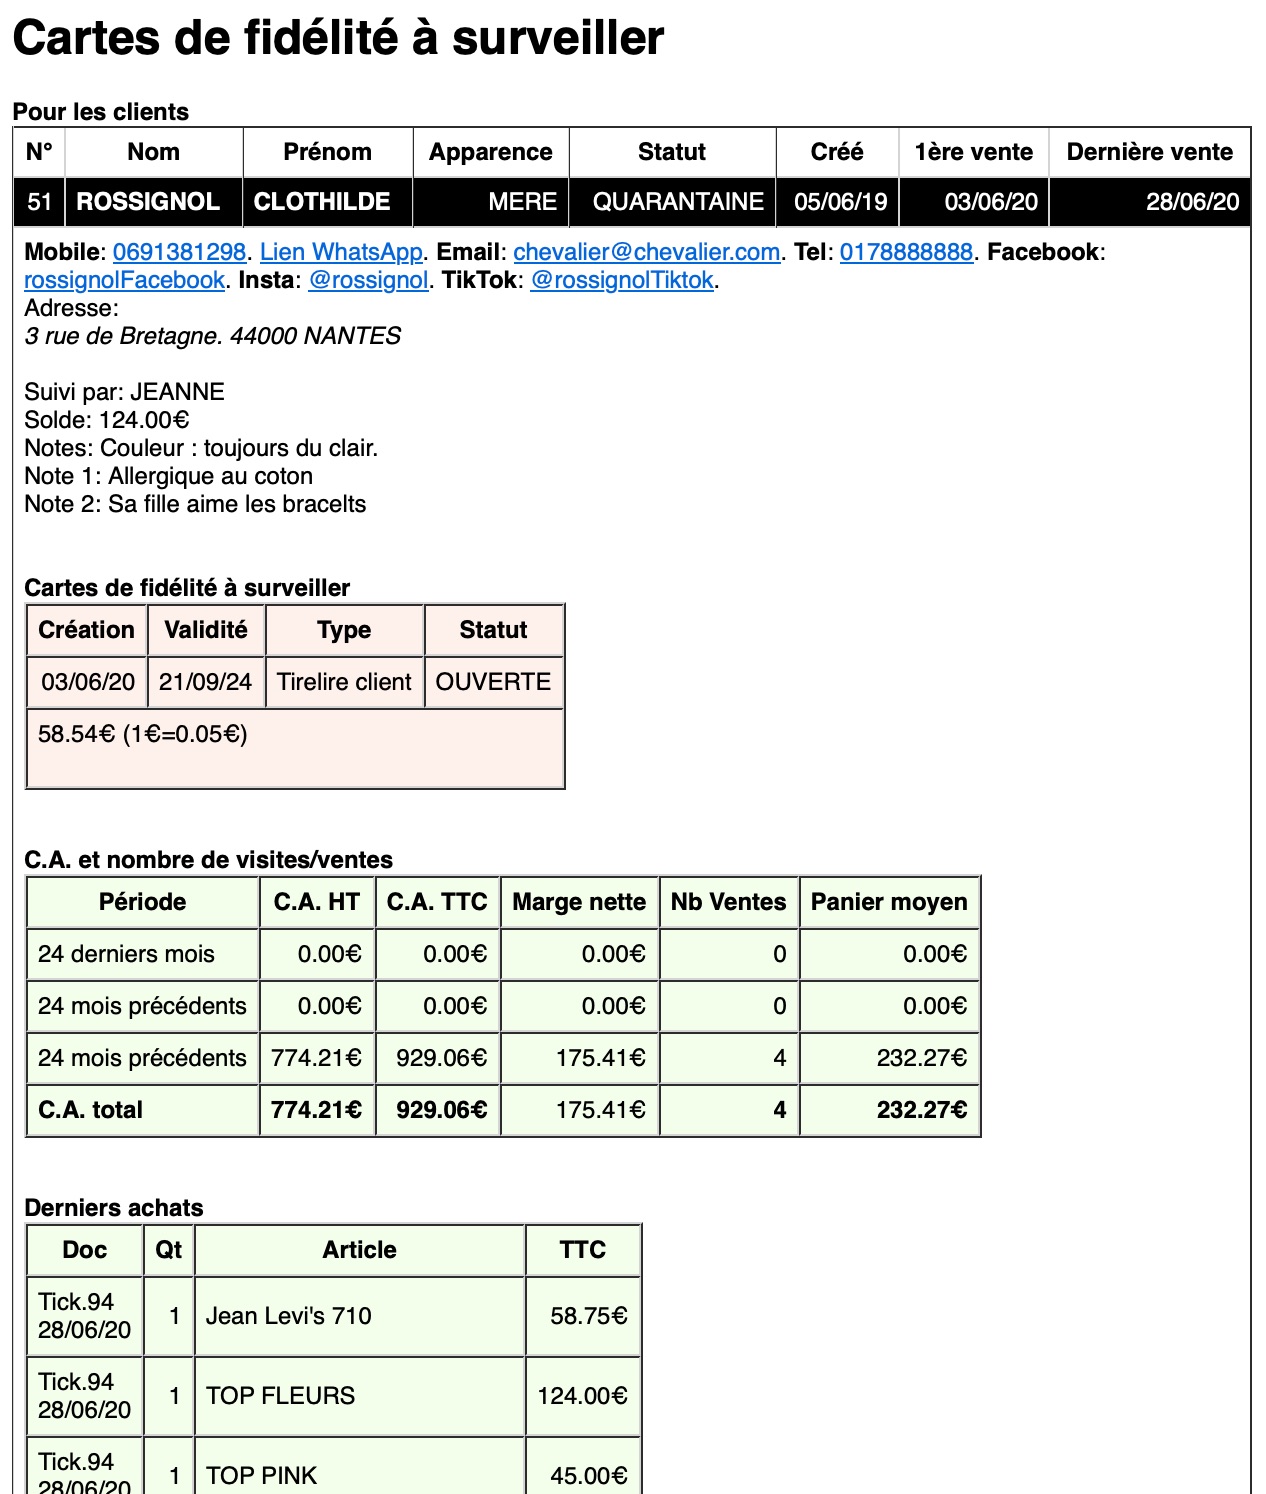This screenshot has width=1266, height=1494.
Task: Open the rossignolFacebook profile link
Action: click(x=124, y=280)
